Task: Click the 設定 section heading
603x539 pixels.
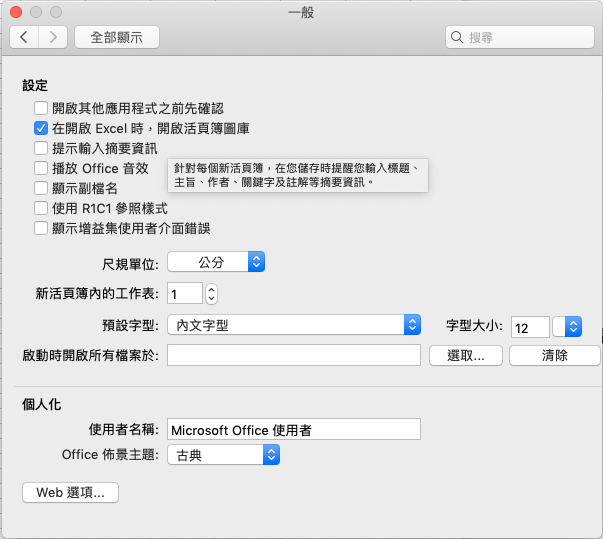Action: [35, 85]
